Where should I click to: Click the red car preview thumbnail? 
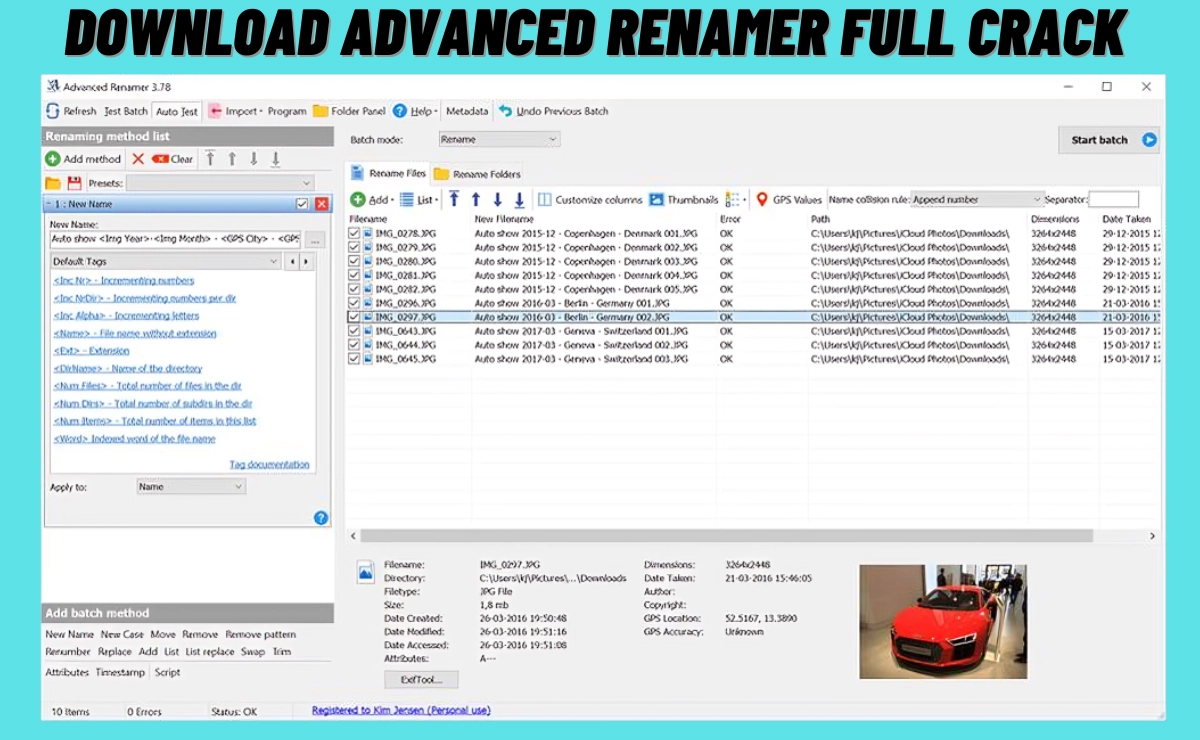pyautogui.click(x=942, y=622)
